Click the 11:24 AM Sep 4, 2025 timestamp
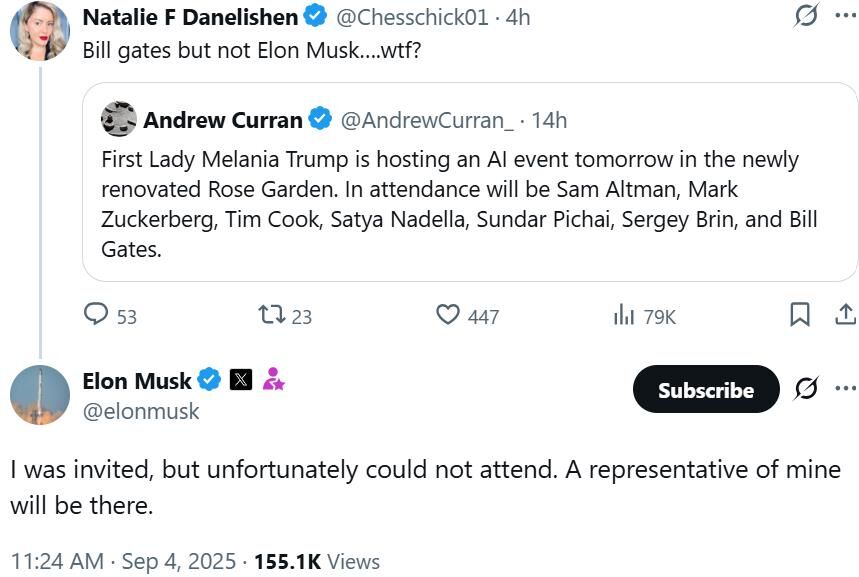 click(x=123, y=561)
